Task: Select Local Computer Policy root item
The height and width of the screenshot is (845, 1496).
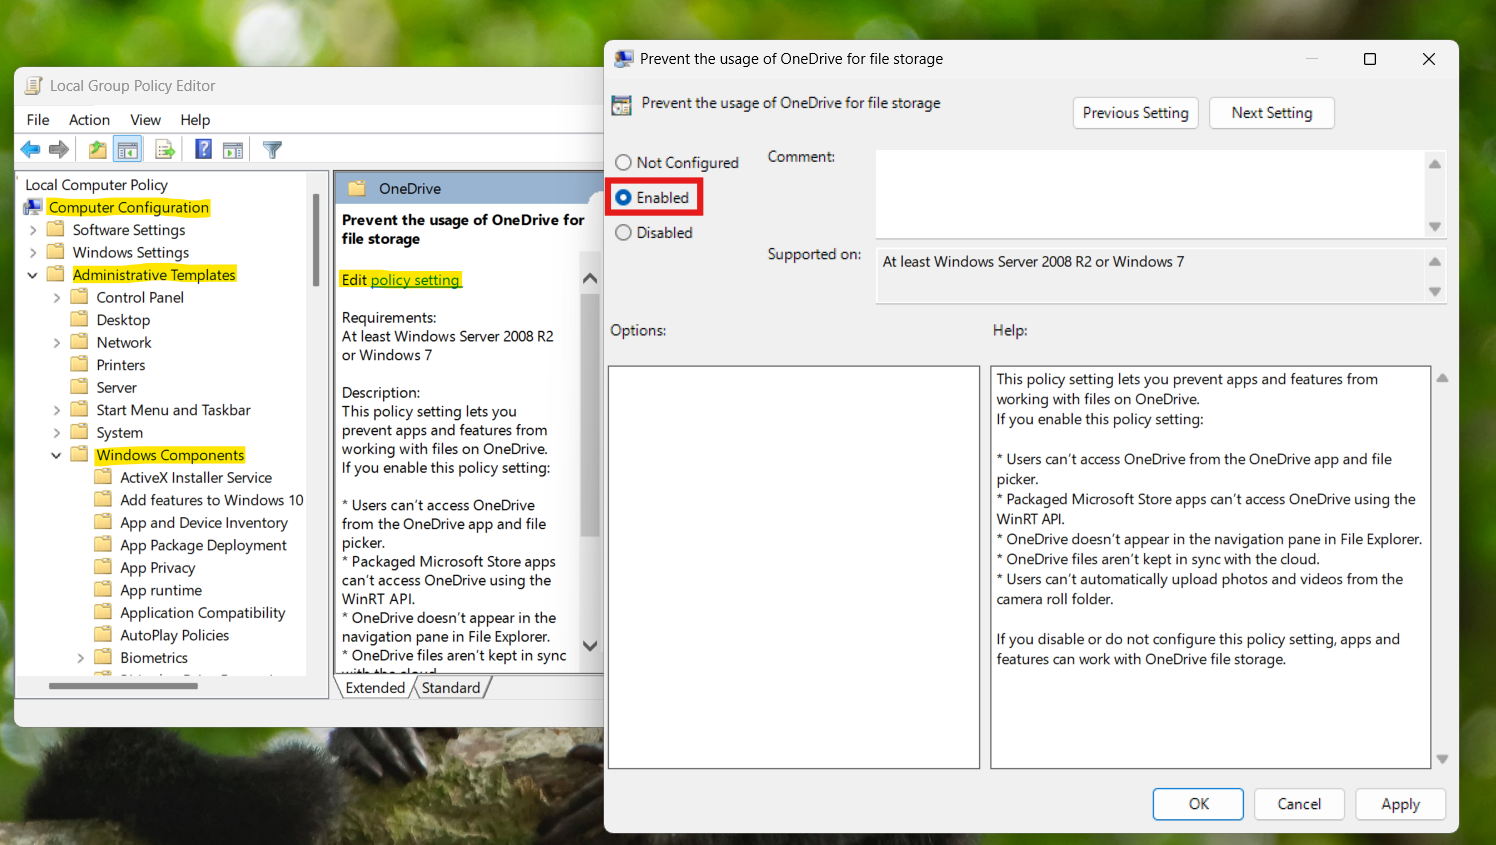Action: tap(96, 185)
